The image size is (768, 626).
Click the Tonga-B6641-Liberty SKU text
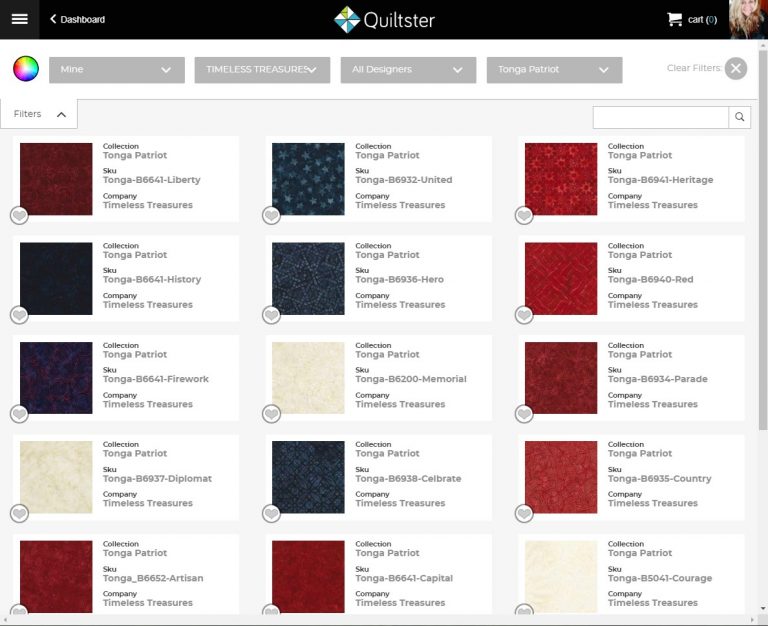pos(151,180)
